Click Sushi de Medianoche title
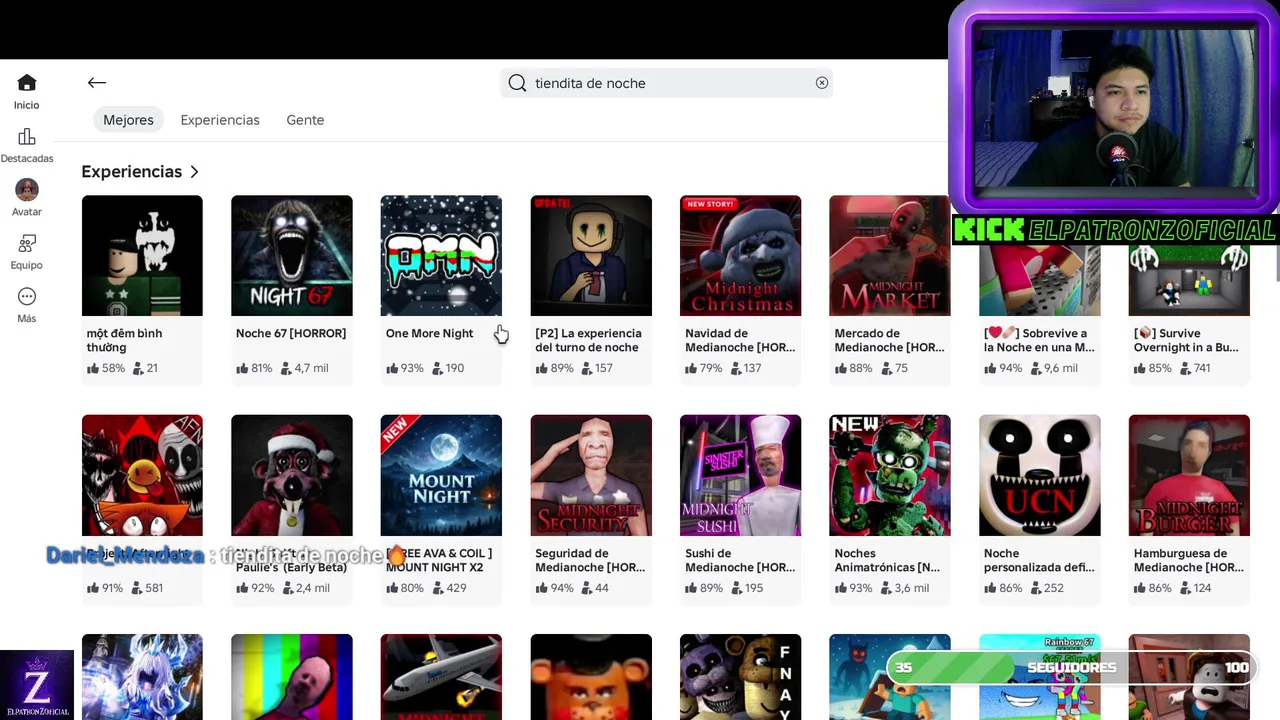The image size is (1280, 720). [x=740, y=560]
